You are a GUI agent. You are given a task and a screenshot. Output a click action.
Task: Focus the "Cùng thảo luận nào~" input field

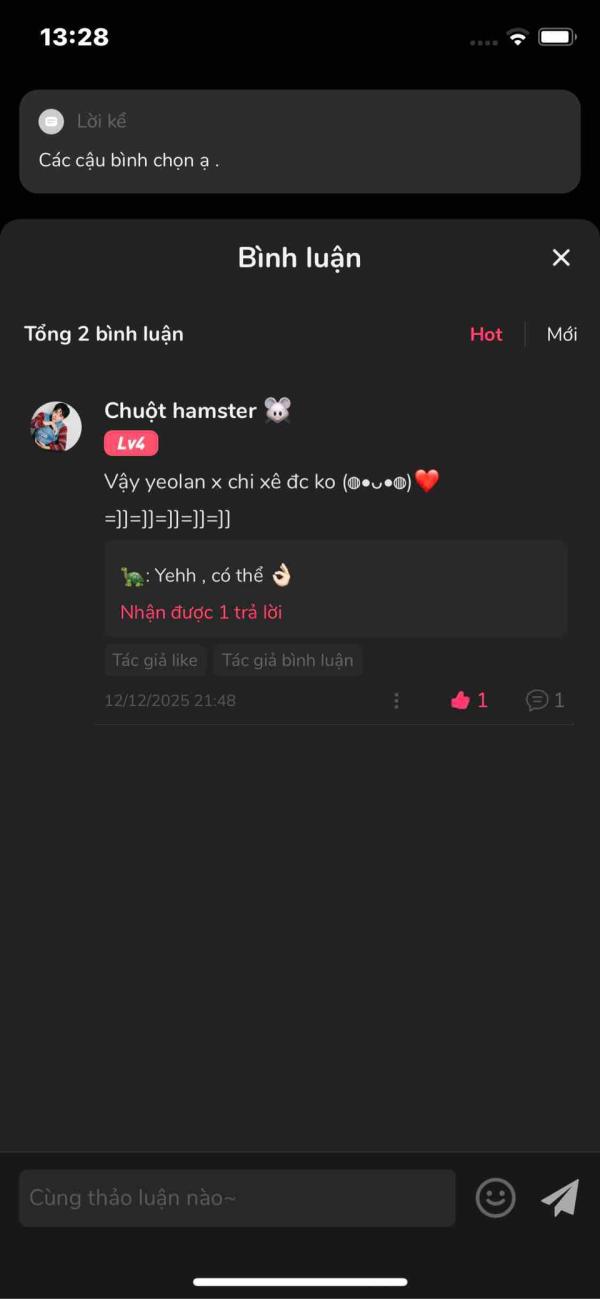tap(237, 1198)
